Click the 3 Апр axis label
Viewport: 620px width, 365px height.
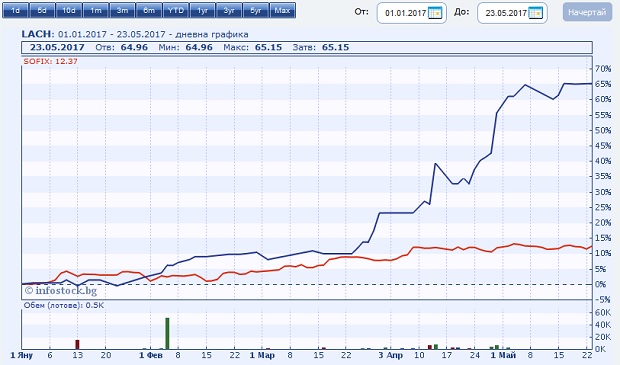(x=390, y=356)
